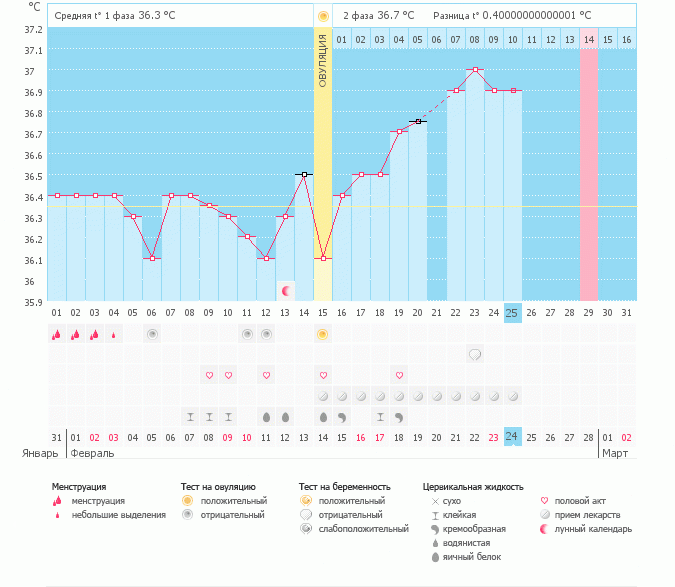This screenshot has height=587, width=675.
Task: Click the temperature point at 37.0 on day 23
Action: pyautogui.click(x=475, y=70)
